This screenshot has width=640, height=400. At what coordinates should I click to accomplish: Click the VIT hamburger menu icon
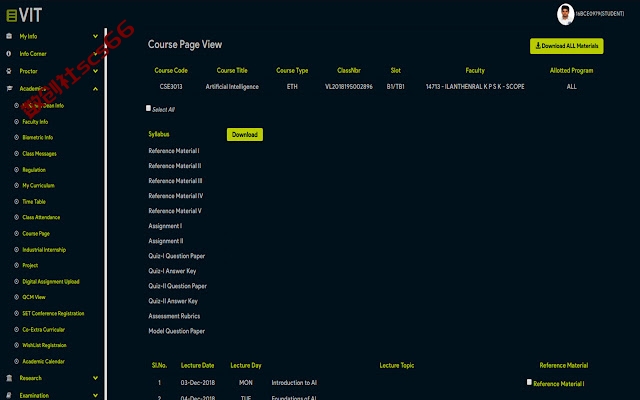tap(11, 16)
